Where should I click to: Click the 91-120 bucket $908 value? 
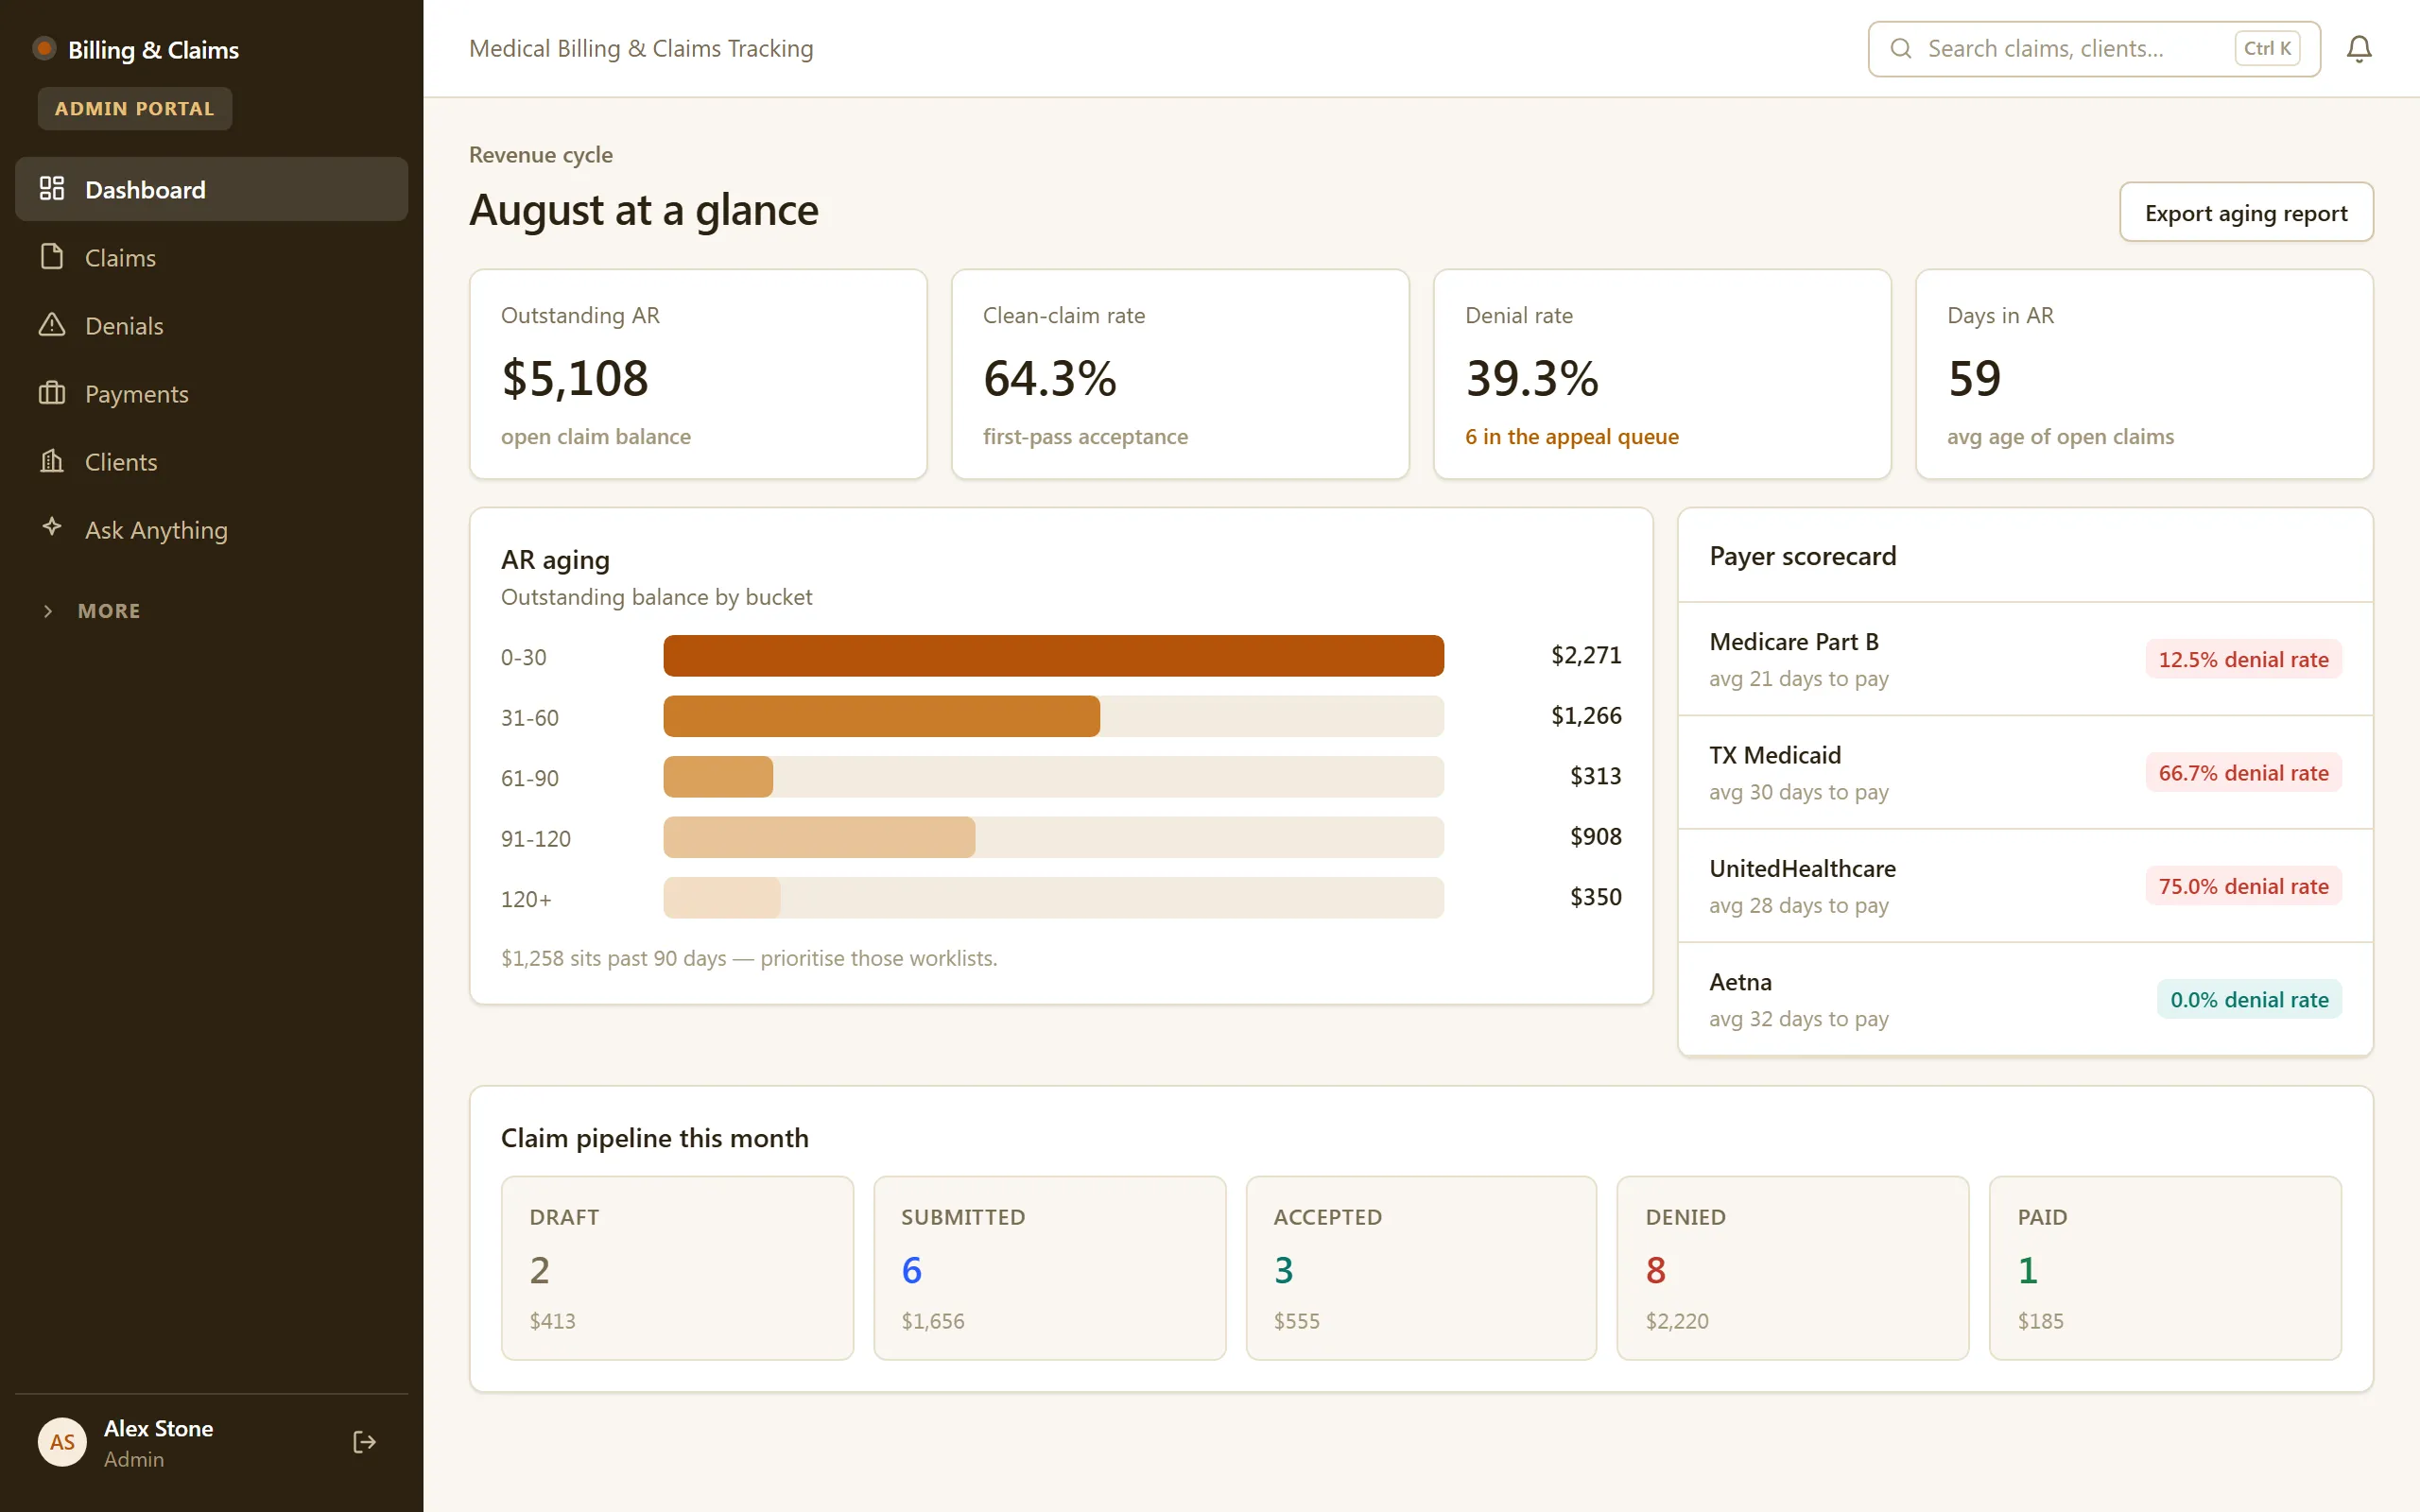1595,836
